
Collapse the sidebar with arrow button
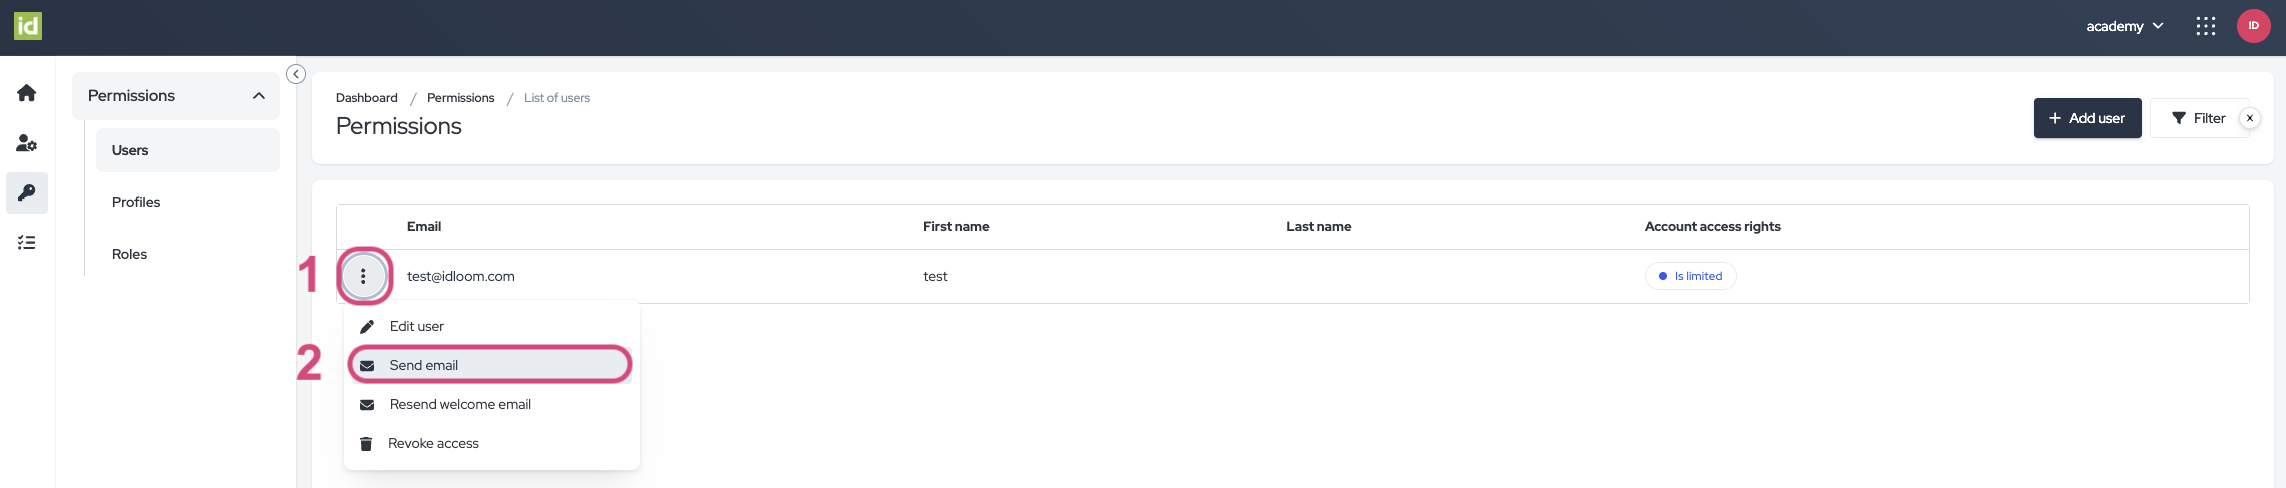pos(296,74)
